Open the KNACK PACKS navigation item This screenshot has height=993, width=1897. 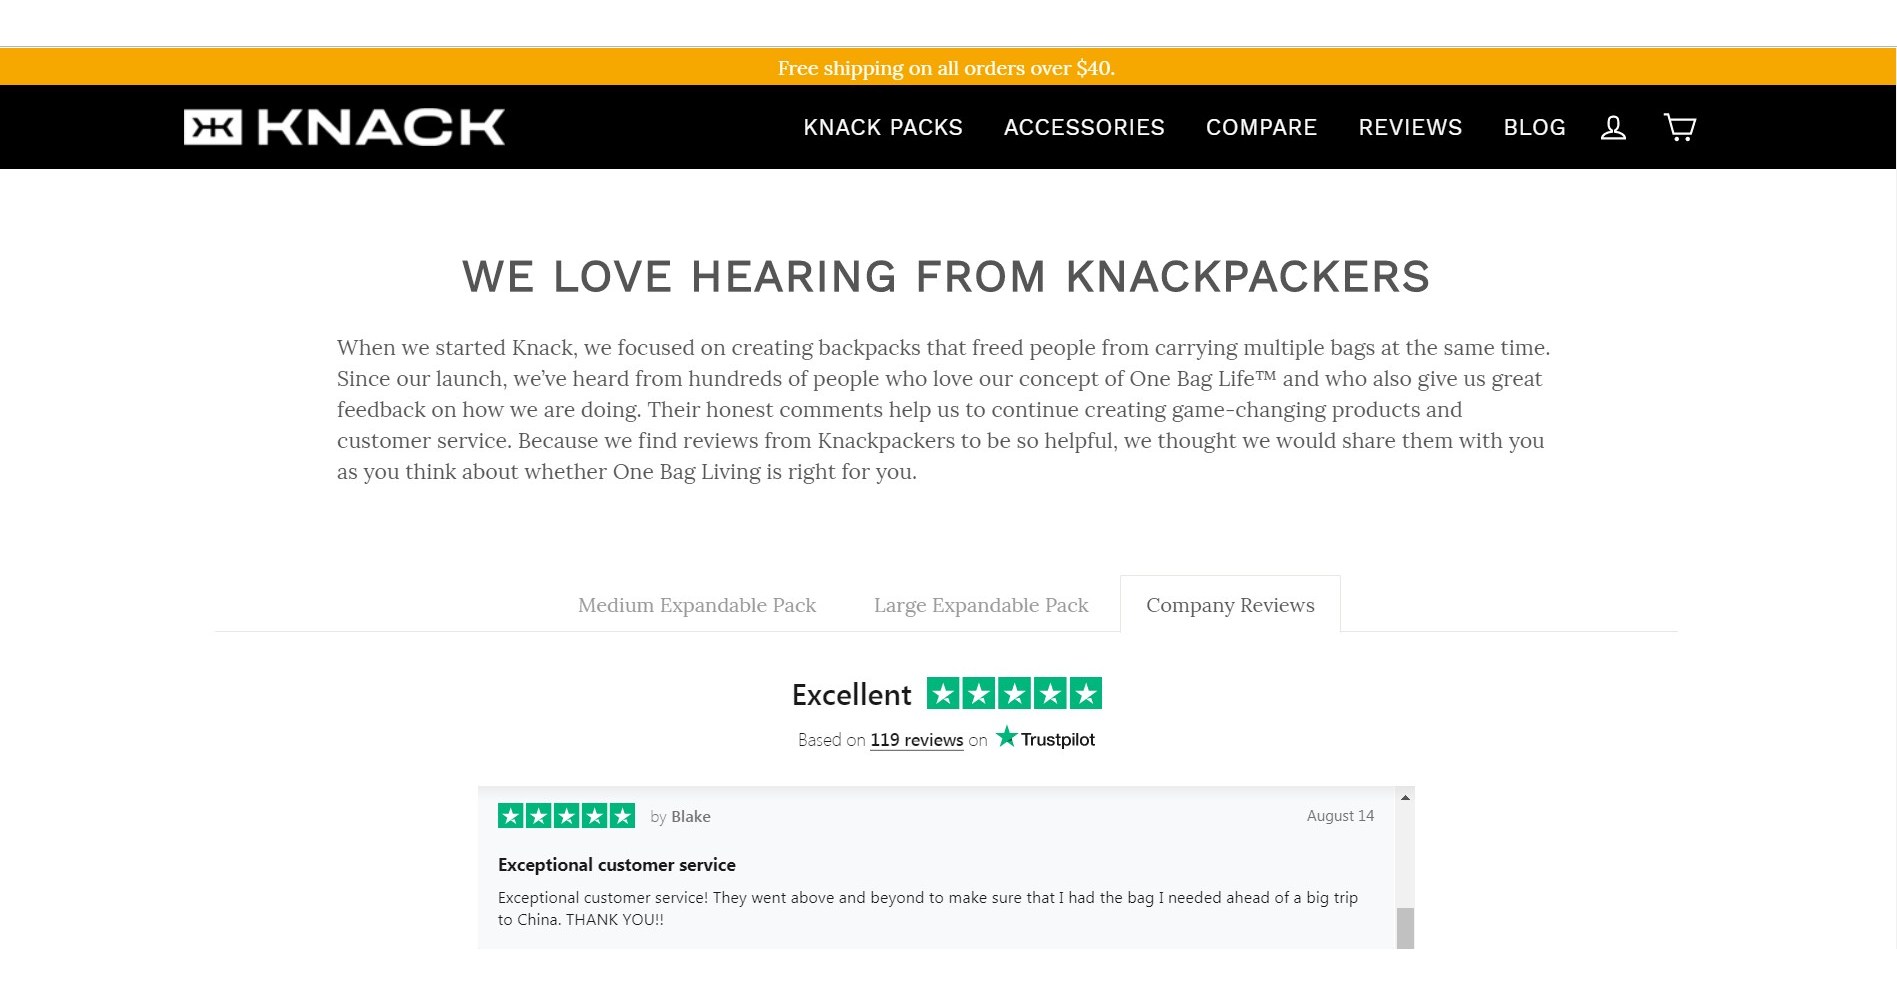883,127
